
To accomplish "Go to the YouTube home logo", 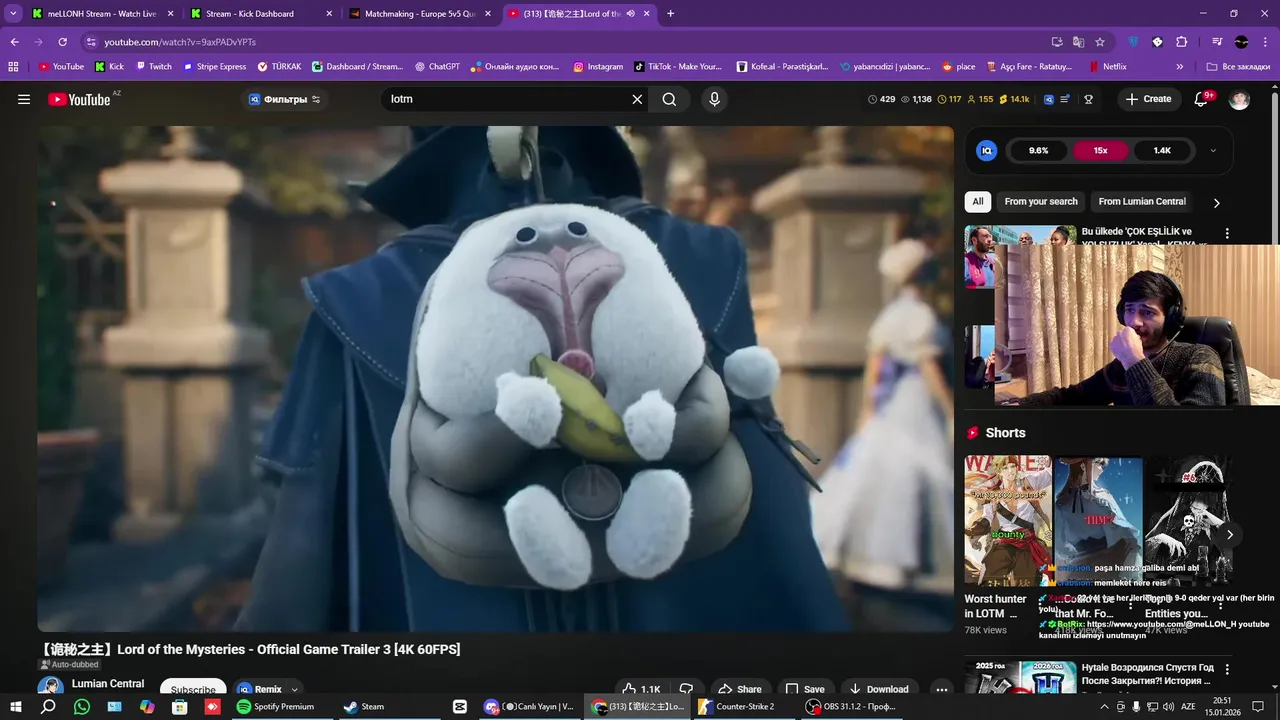I will click(x=80, y=99).
